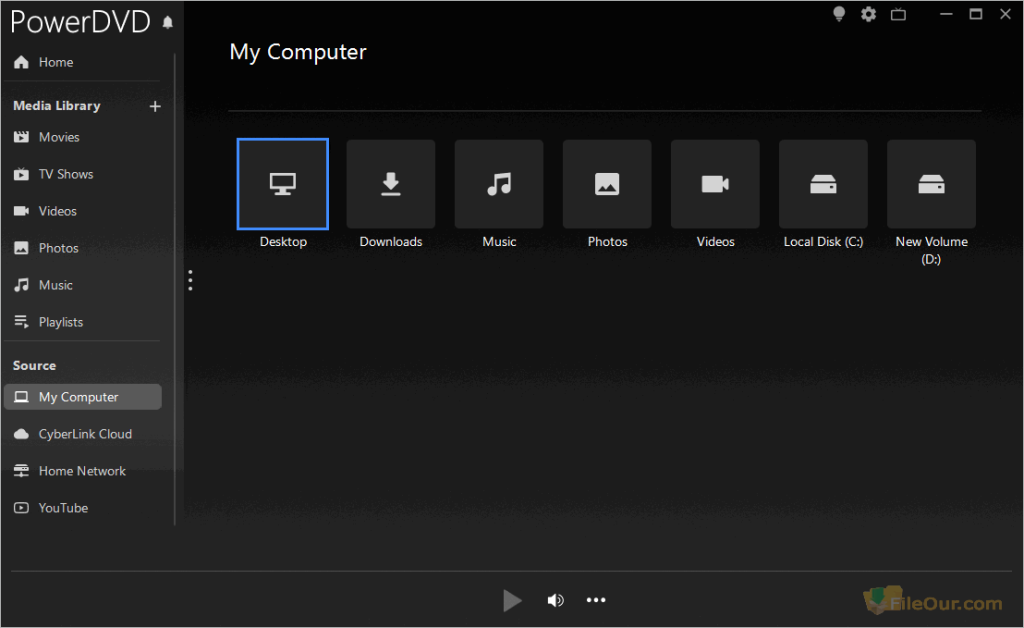This screenshot has height=628, width=1024.
Task: Mute audio with the speaker icon
Action: (556, 600)
